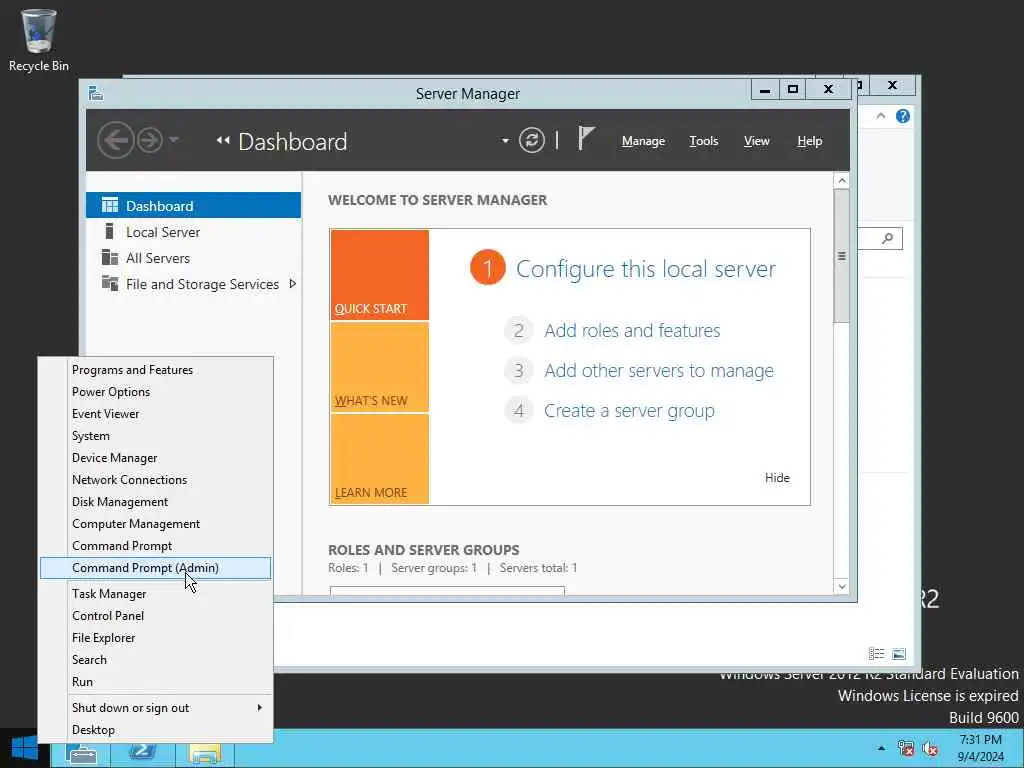Click Add other servers to manage
The image size is (1024, 768).
click(x=659, y=370)
